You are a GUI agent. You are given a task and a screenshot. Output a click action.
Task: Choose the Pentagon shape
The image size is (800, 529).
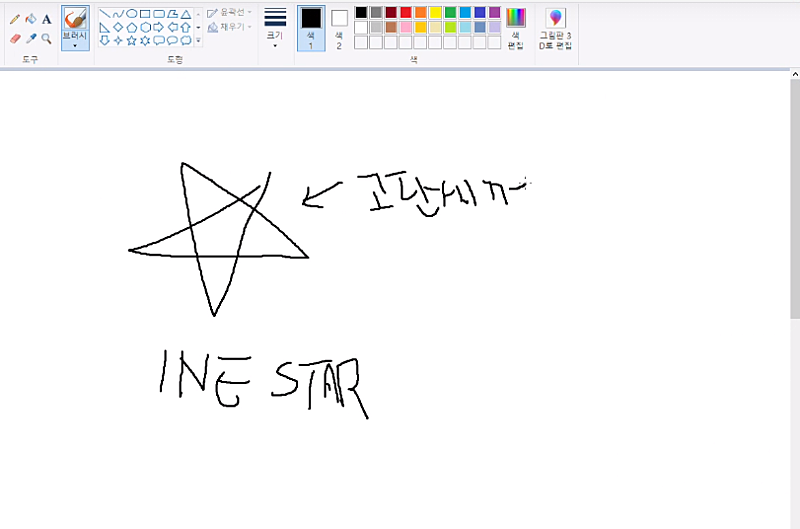pos(132,28)
